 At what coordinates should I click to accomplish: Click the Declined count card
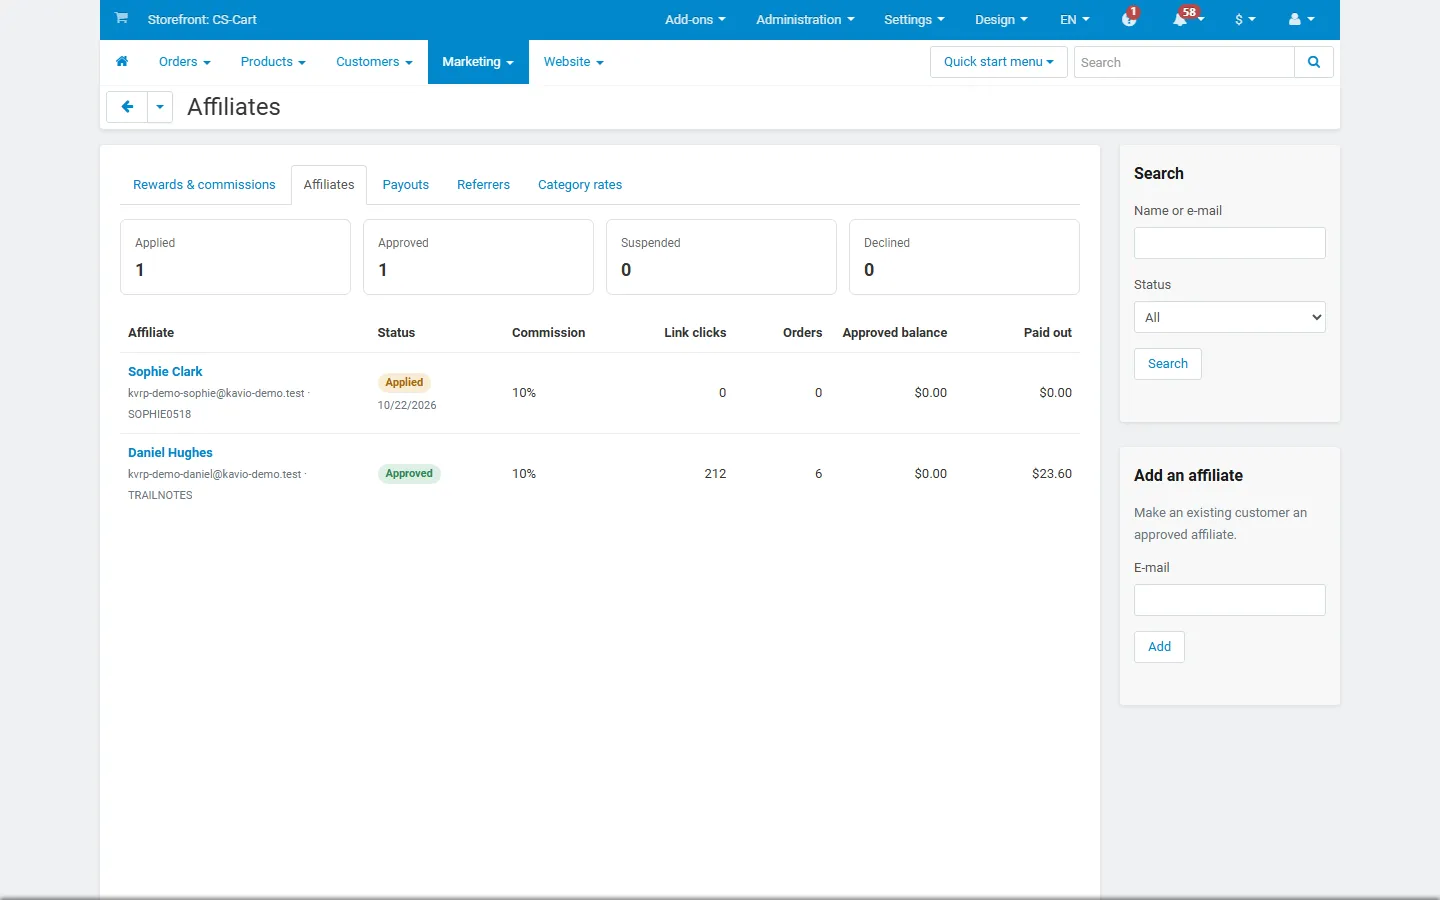click(964, 257)
